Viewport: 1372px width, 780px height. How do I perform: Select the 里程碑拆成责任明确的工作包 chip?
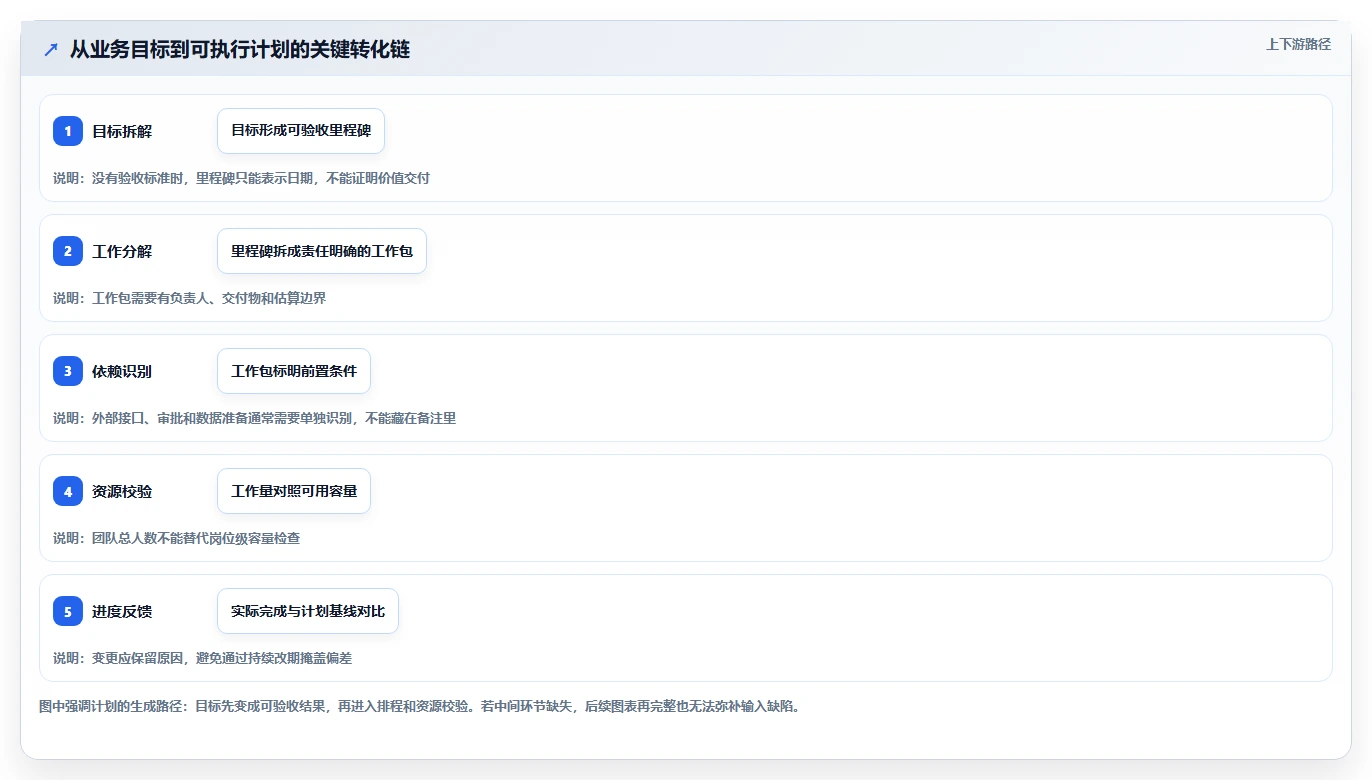[322, 251]
